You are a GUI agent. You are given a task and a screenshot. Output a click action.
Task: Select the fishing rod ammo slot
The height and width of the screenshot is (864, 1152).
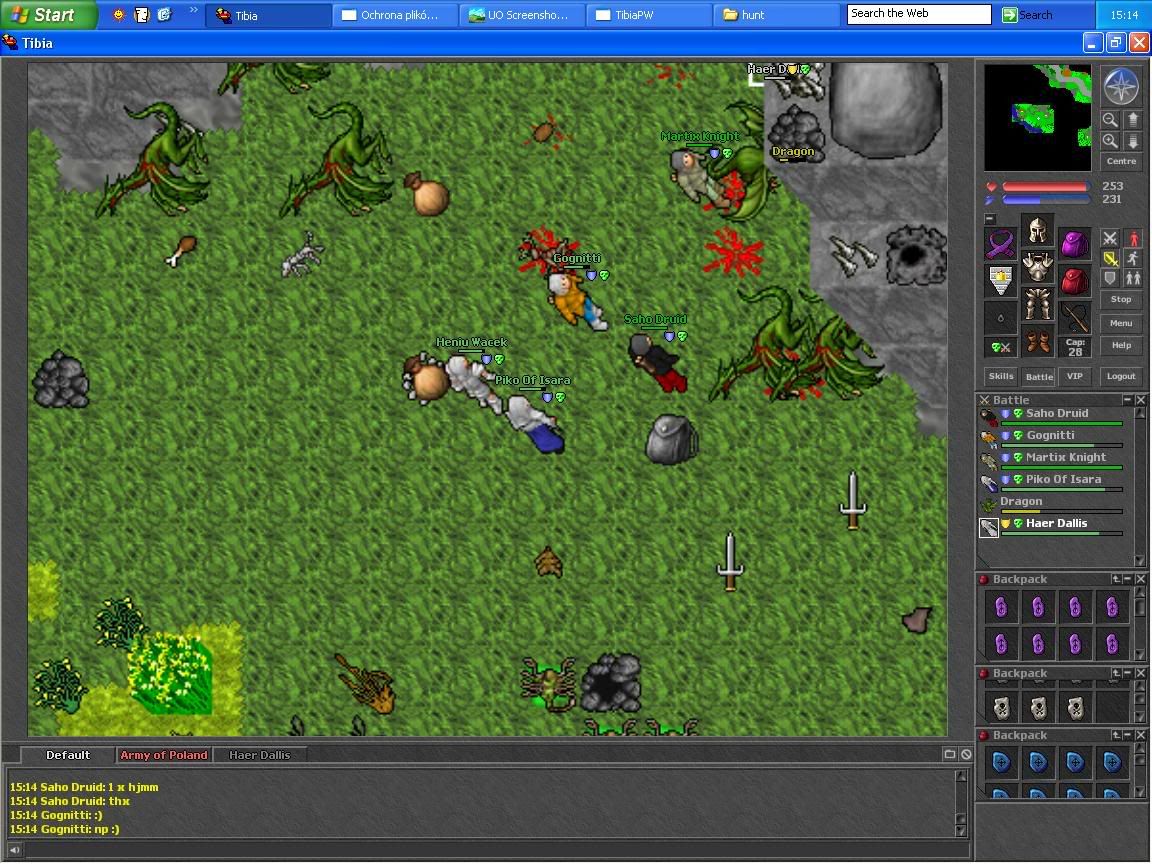pyautogui.click(x=1074, y=317)
